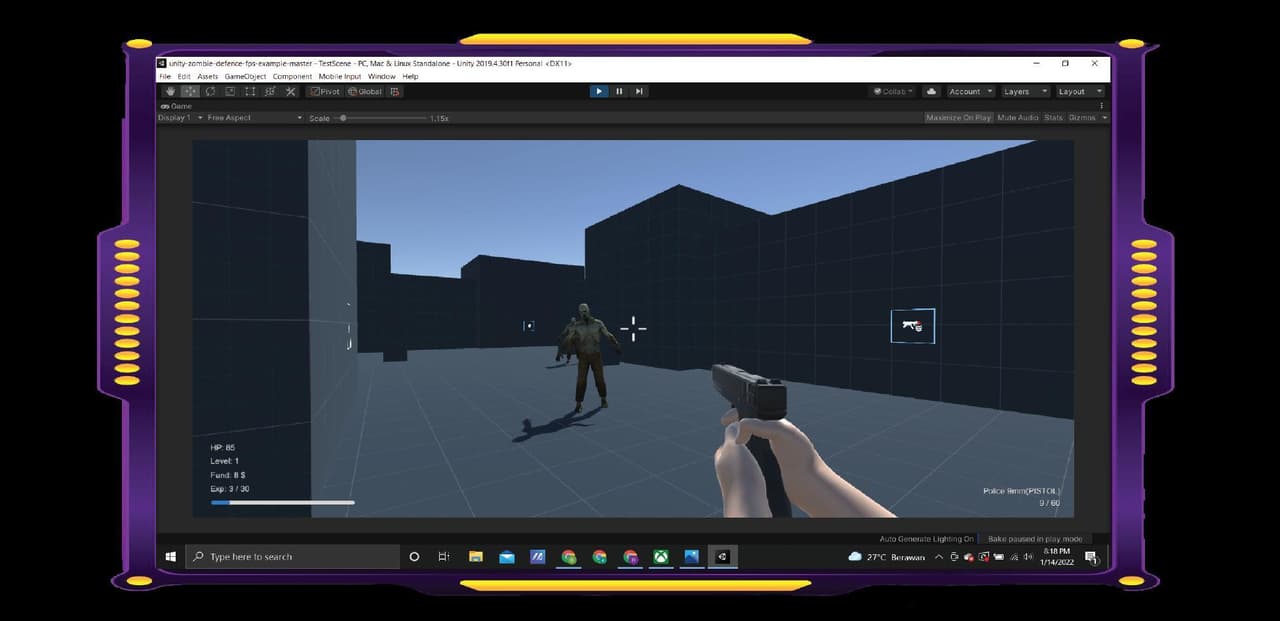Toggle grid snapping icon
1280x621 pixels.
(395, 91)
